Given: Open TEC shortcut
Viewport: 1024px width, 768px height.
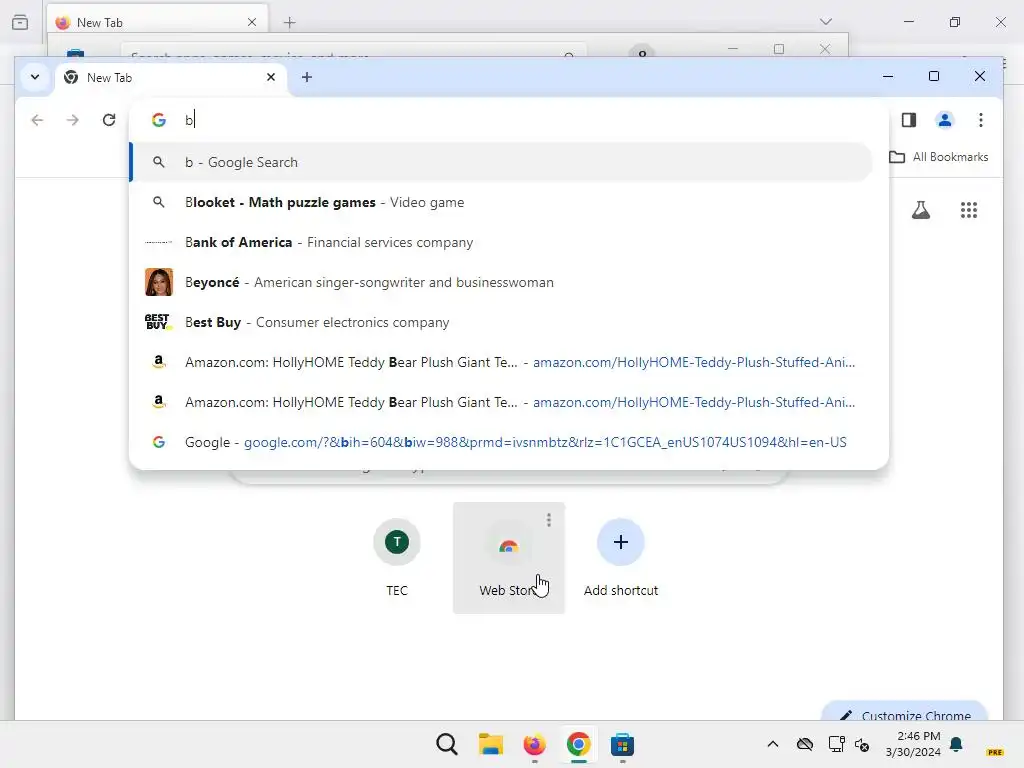Looking at the screenshot, I should click(x=396, y=558).
